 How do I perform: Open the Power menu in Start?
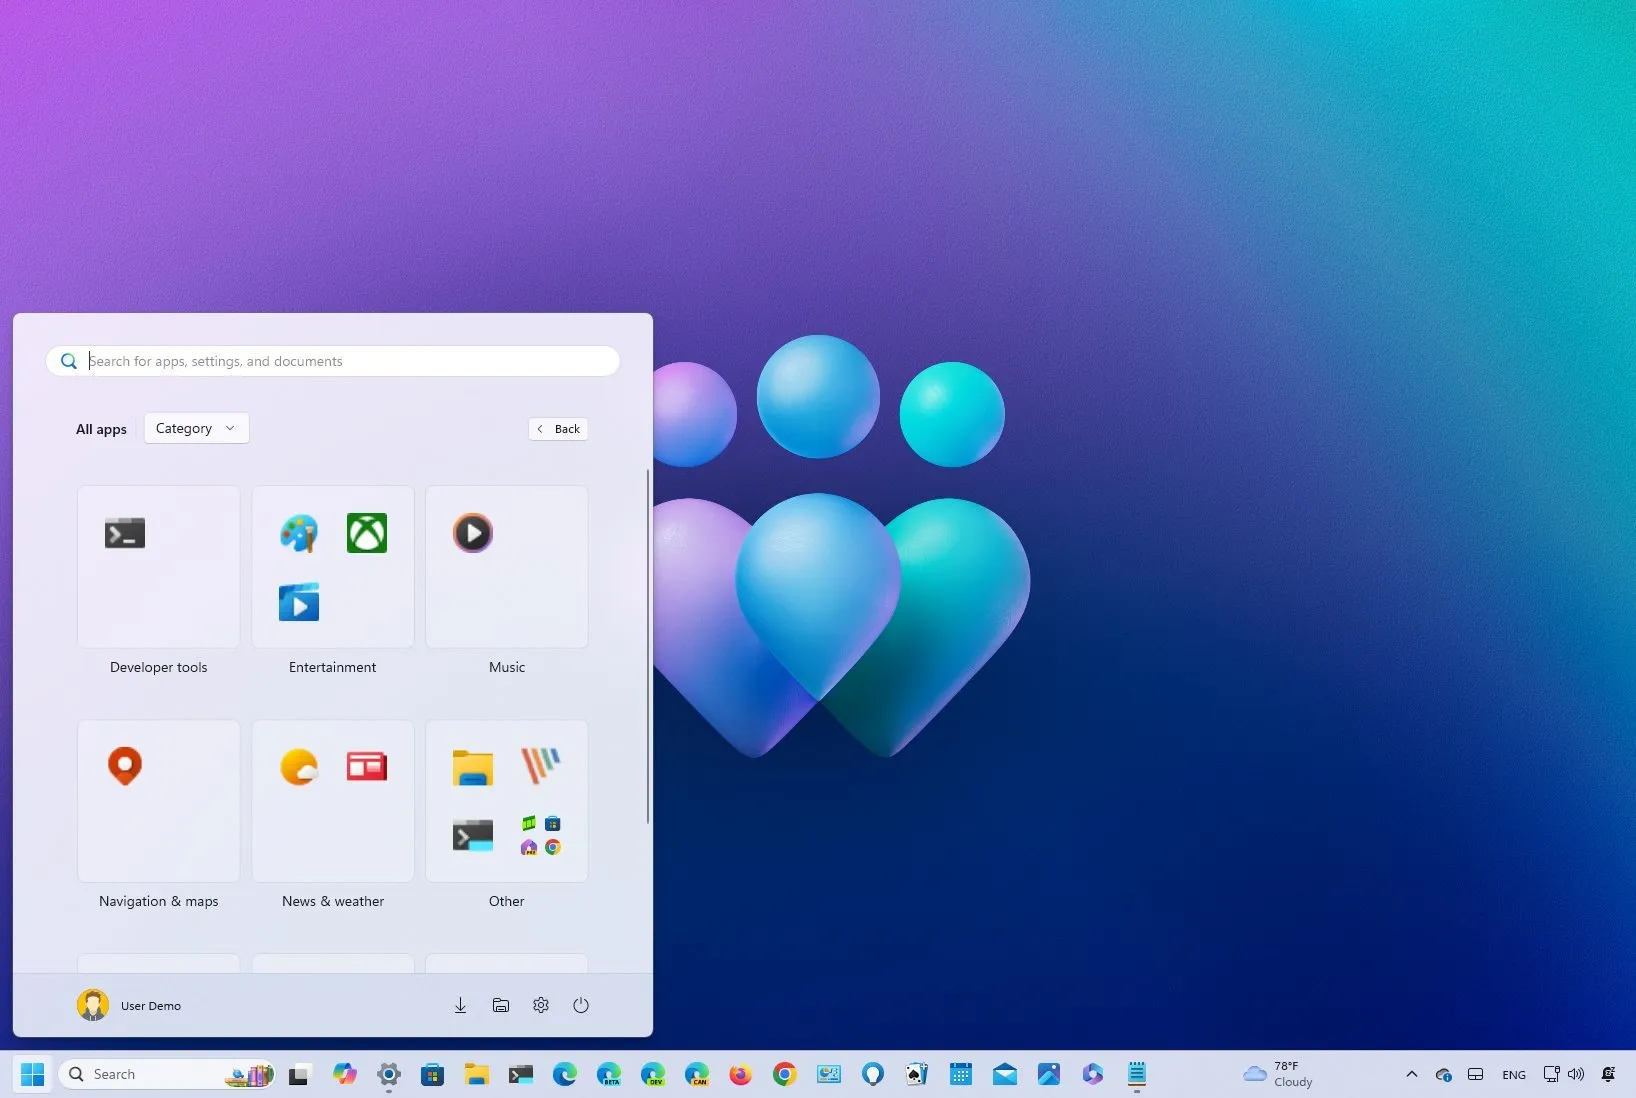tap(581, 1005)
